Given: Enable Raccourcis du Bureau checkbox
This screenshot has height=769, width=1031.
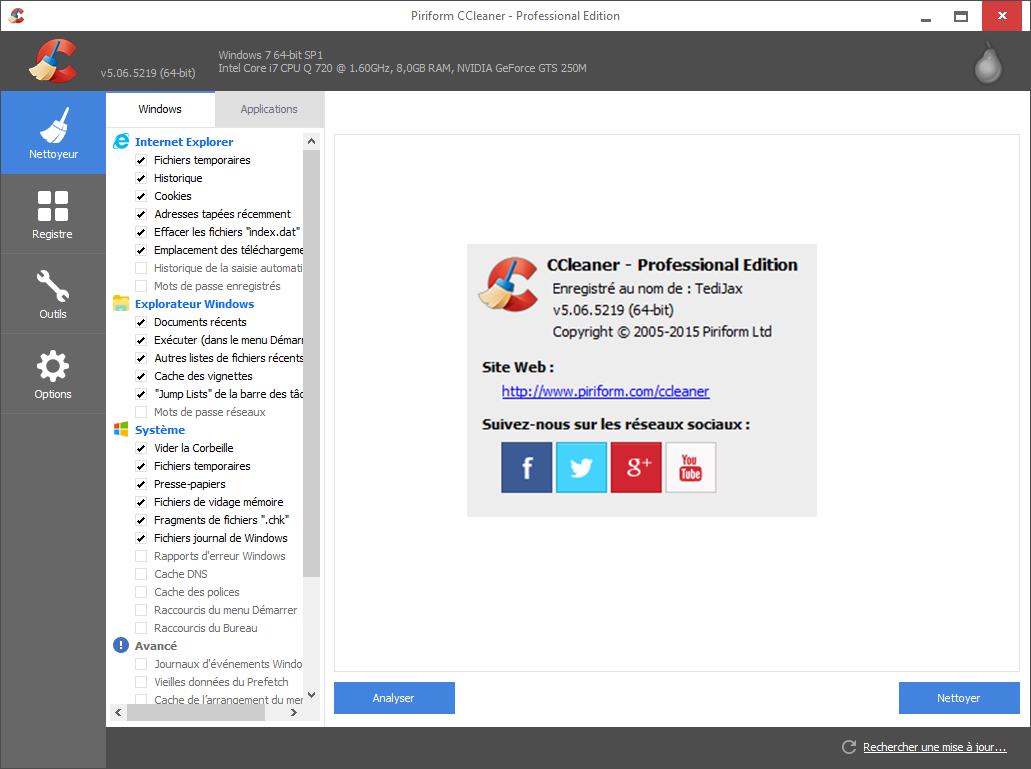Looking at the screenshot, I should 141,628.
